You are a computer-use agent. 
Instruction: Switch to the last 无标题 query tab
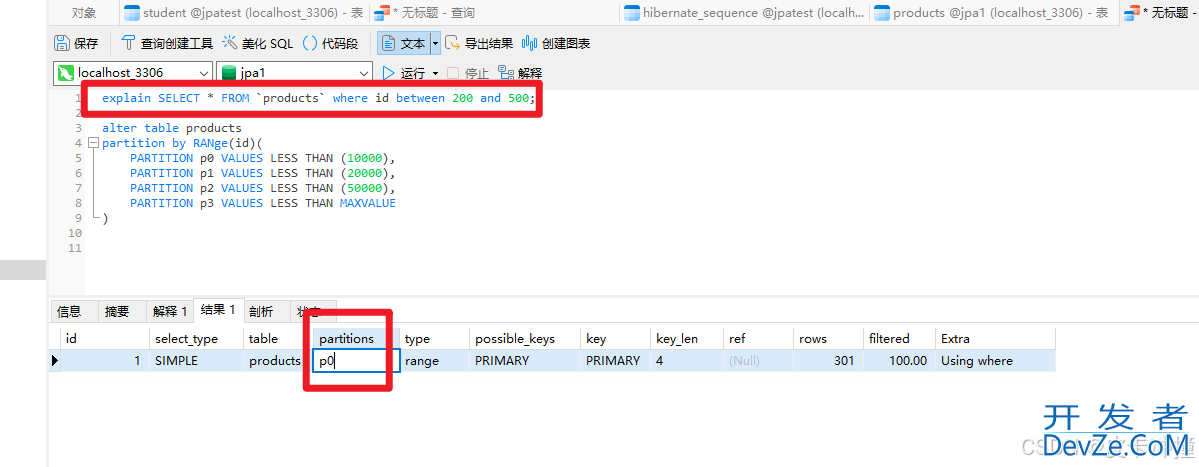click(x=1157, y=12)
